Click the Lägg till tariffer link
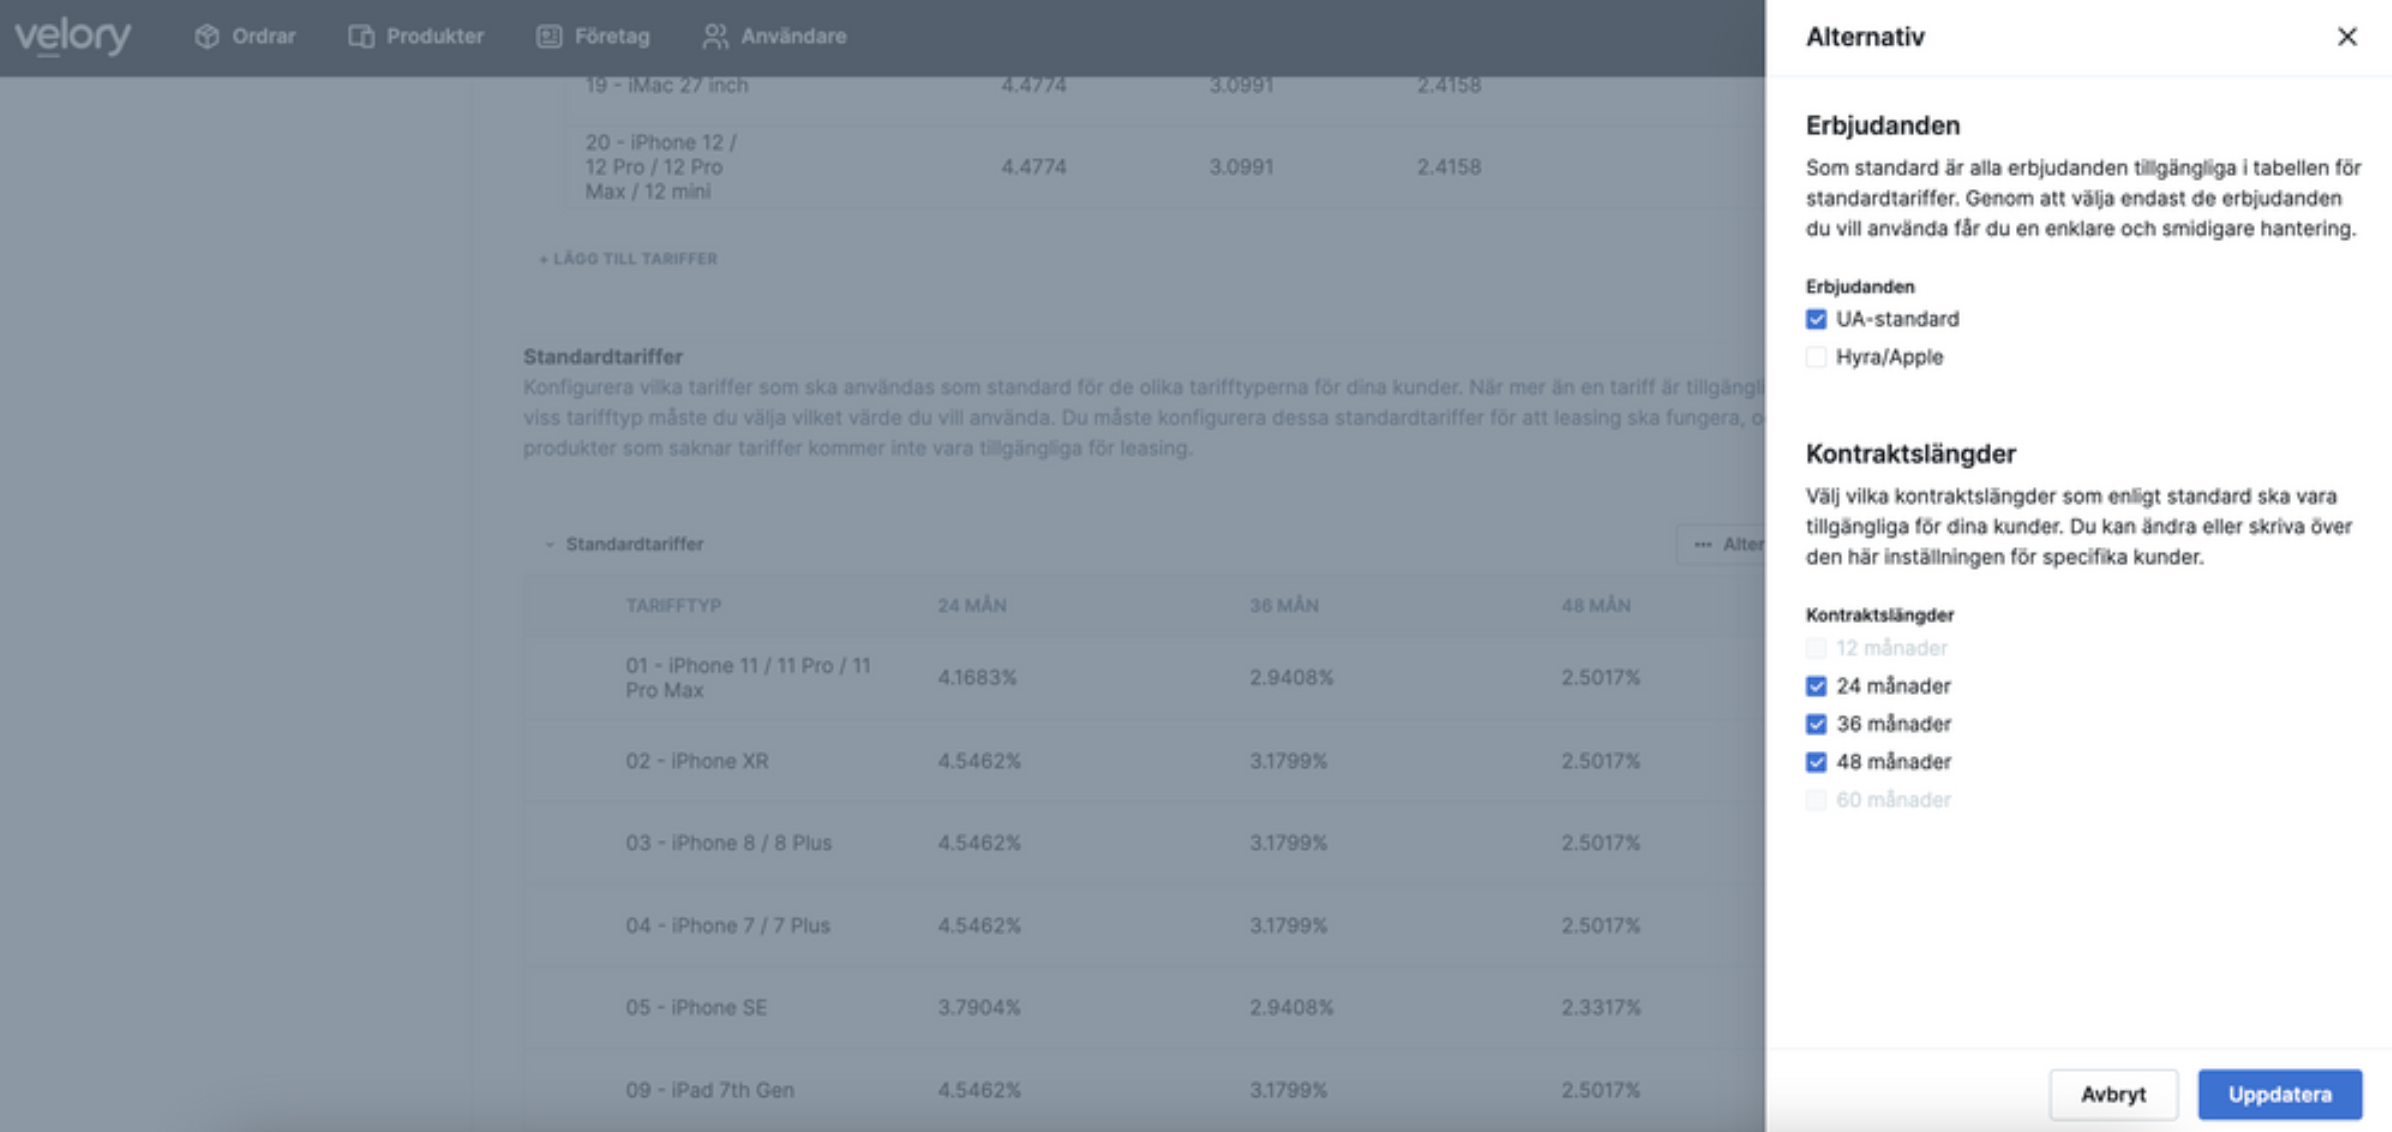The width and height of the screenshot is (2392, 1132). point(628,259)
